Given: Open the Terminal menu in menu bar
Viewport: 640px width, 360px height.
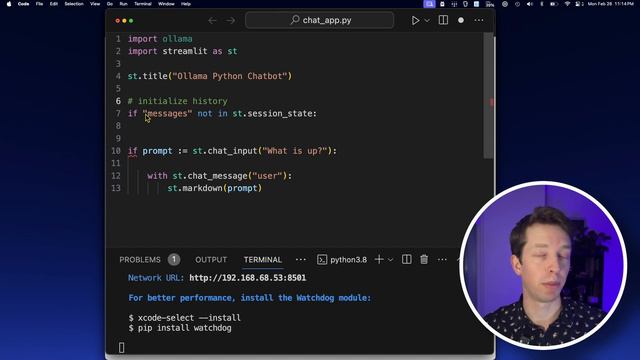Looking at the screenshot, I should coord(143,4).
